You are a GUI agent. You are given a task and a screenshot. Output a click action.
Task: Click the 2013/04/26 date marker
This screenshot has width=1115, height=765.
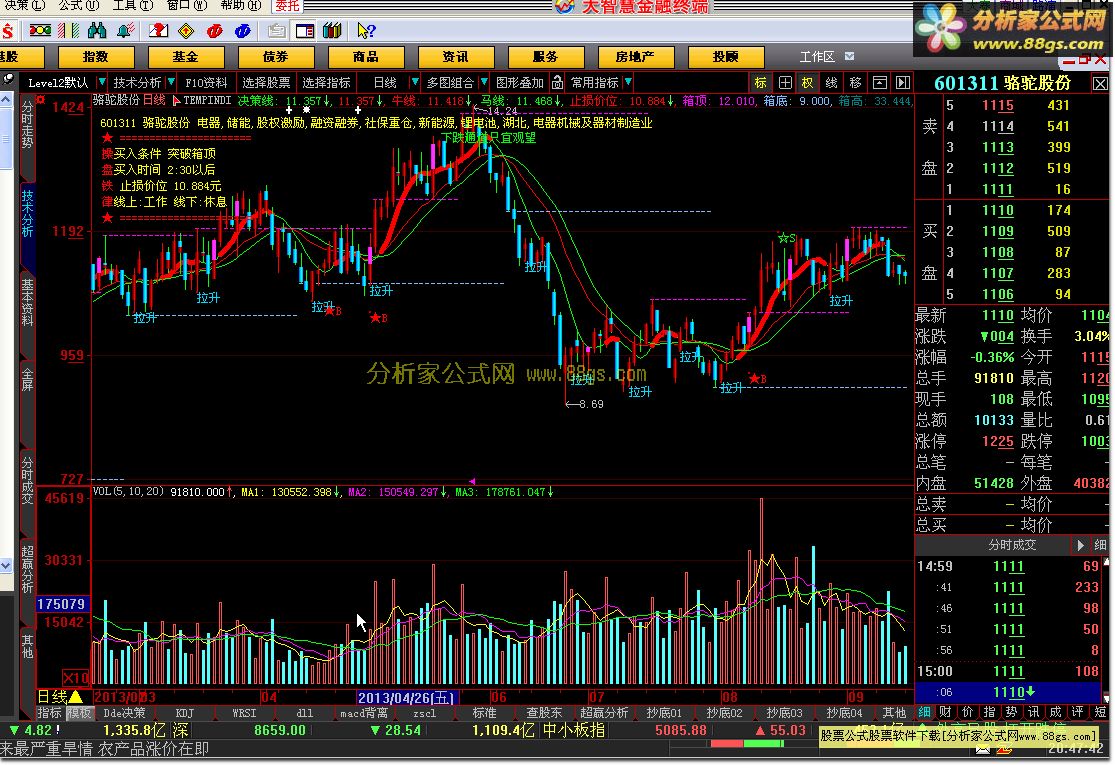[407, 697]
